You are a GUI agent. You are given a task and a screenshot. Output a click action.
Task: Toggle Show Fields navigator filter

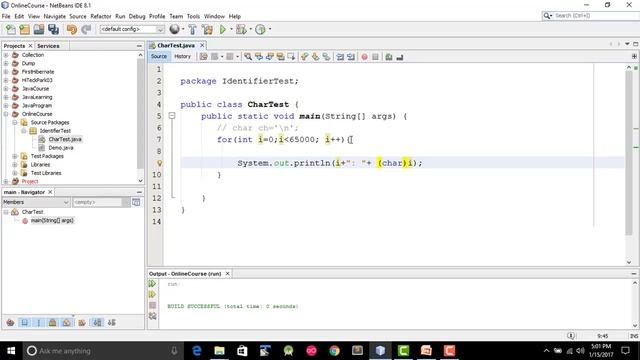[24, 322]
